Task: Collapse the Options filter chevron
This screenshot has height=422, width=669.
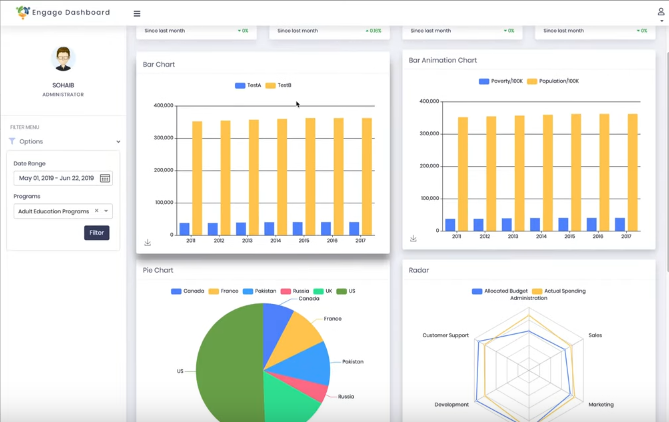Action: point(118,142)
